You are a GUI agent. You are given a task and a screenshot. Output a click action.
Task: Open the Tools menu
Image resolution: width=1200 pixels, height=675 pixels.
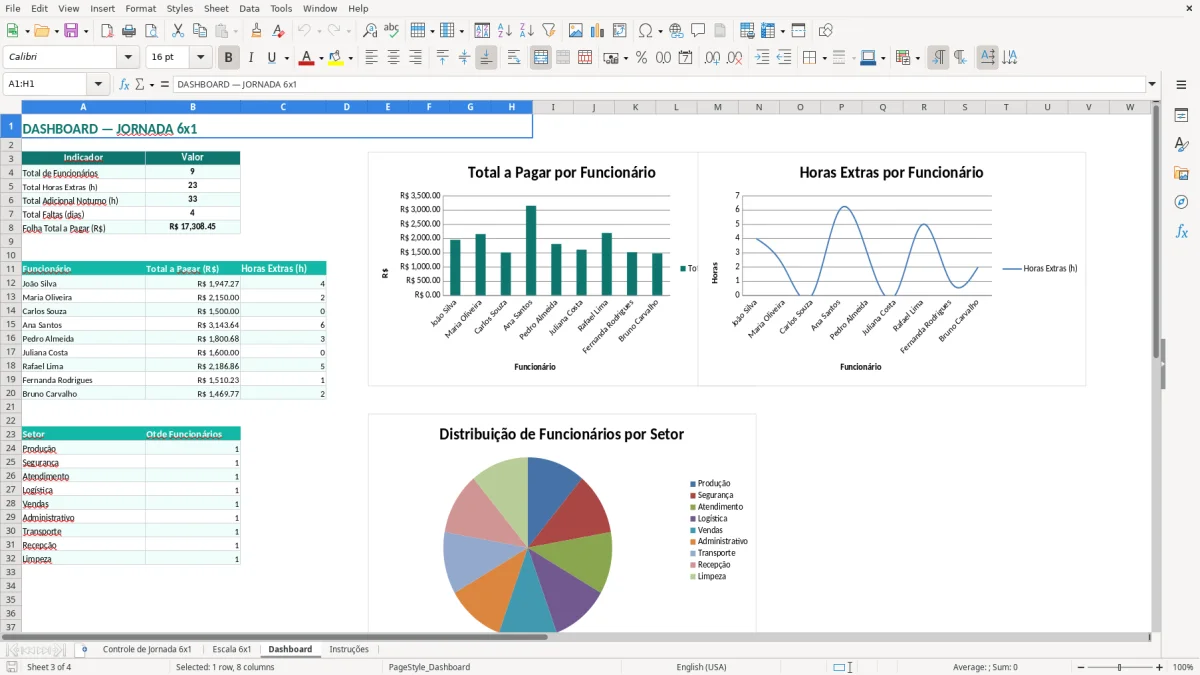point(281,8)
